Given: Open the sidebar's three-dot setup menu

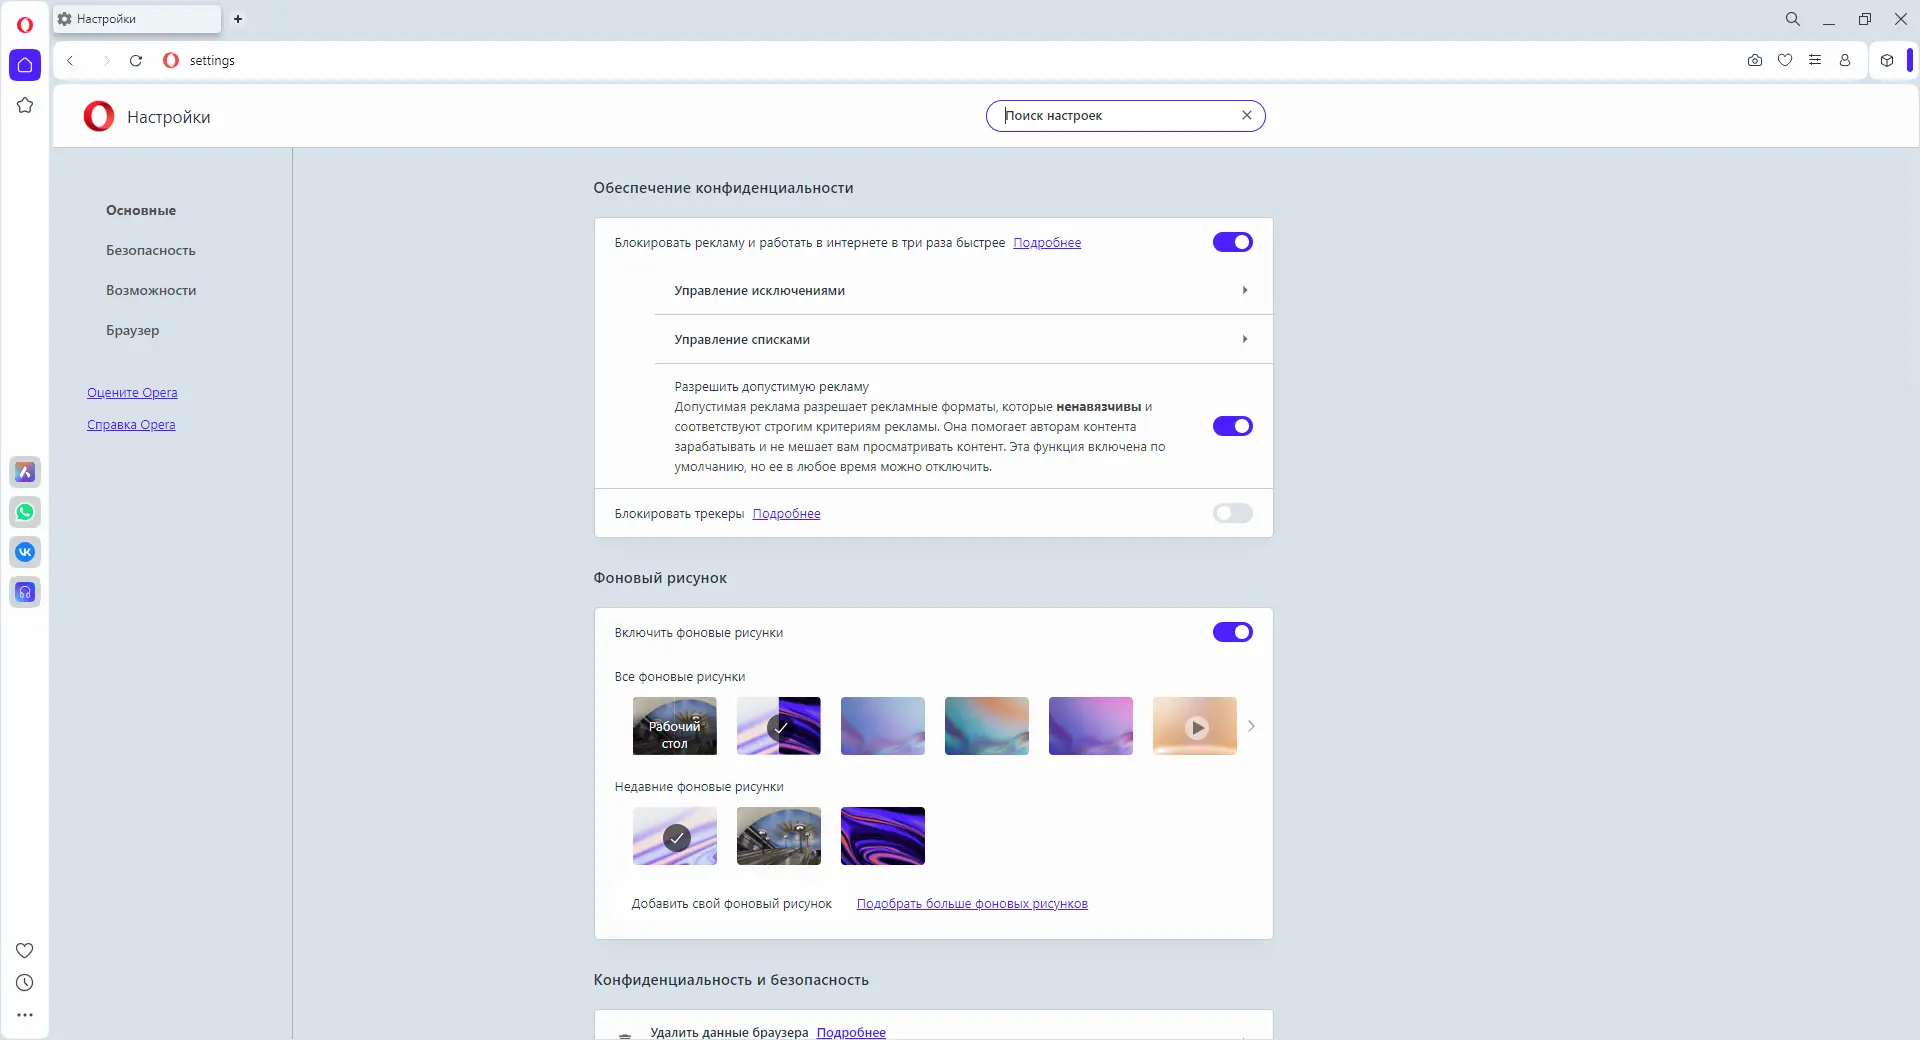Looking at the screenshot, I should pyautogui.click(x=25, y=1015).
